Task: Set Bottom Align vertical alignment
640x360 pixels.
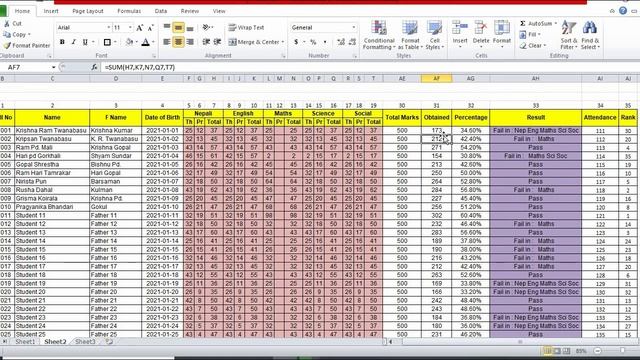Action: 190,27
